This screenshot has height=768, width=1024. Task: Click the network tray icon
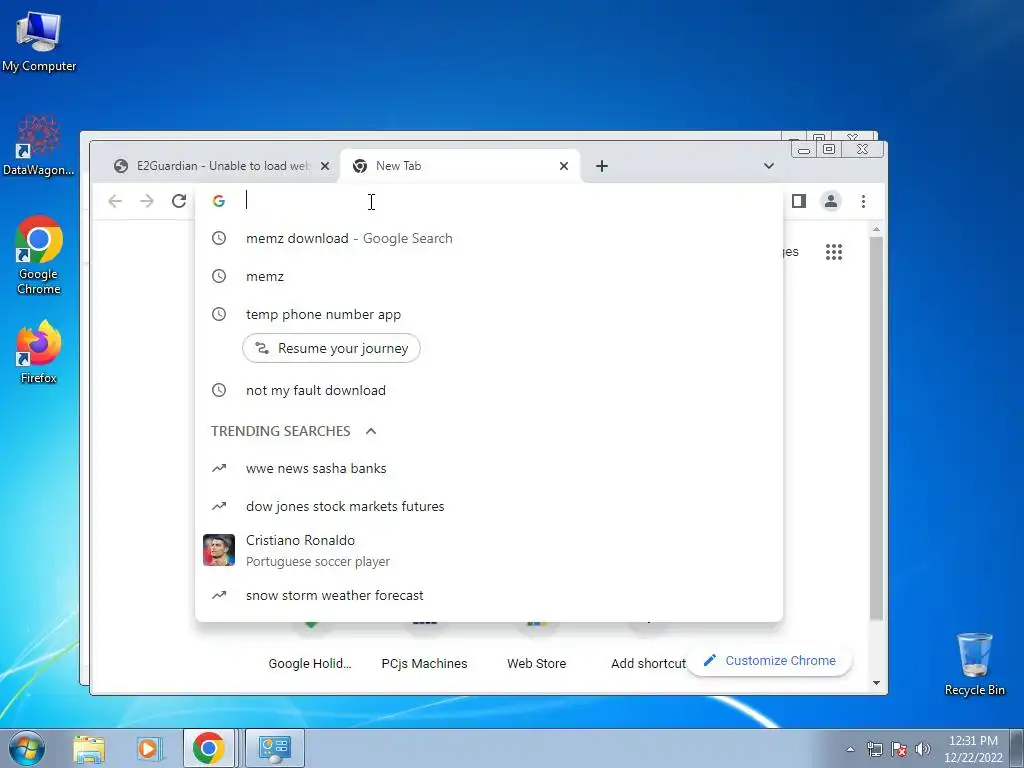(x=874, y=749)
